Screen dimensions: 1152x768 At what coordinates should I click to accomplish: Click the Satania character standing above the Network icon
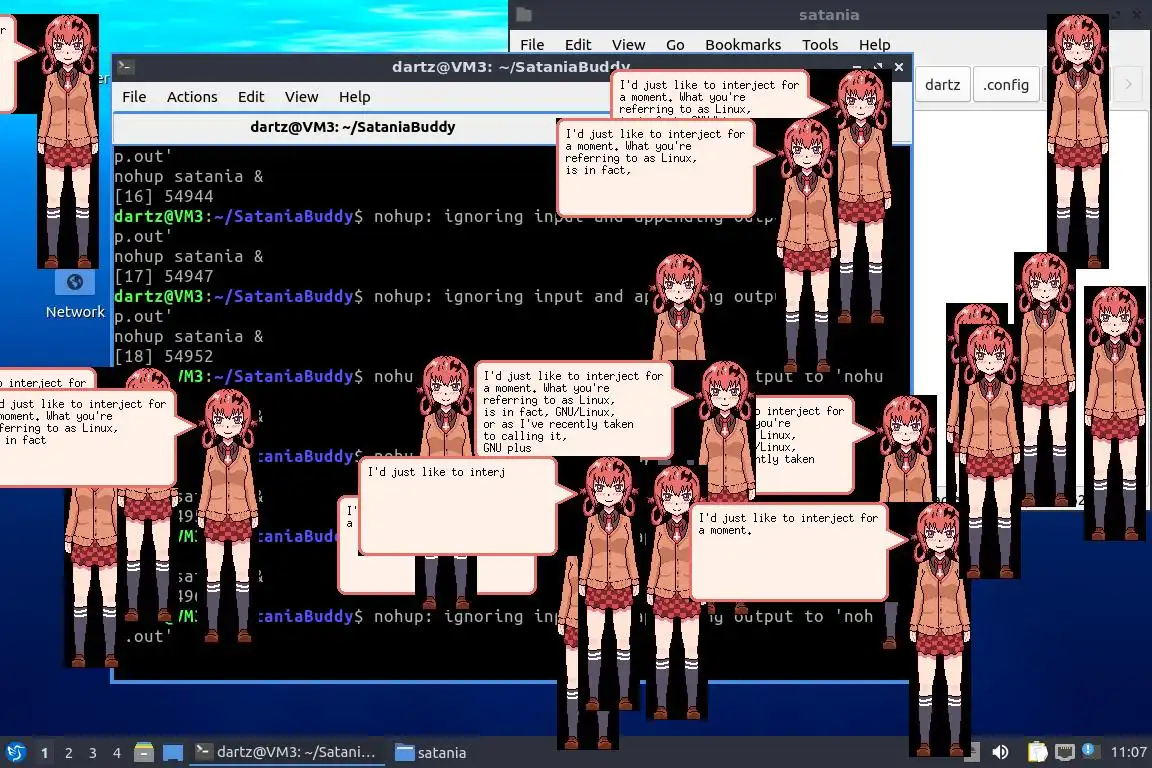click(68, 141)
